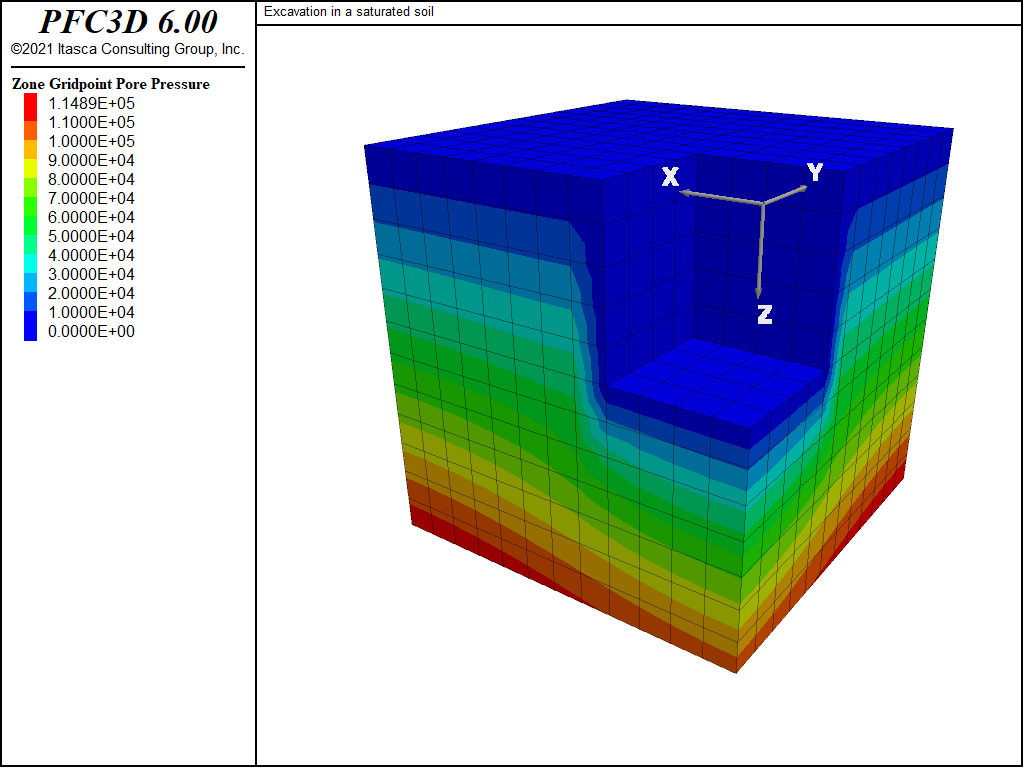Select the legend value 1.0000E+04
The height and width of the screenshot is (768, 1024).
tap(91, 312)
